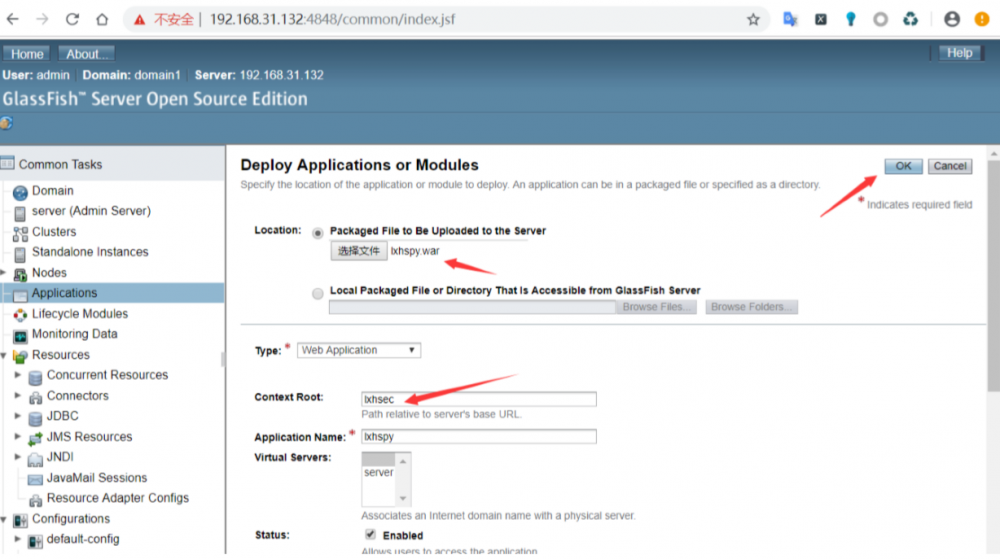Expand the JDBC node
This screenshot has height=559, width=1000.
pyautogui.click(x=18, y=416)
